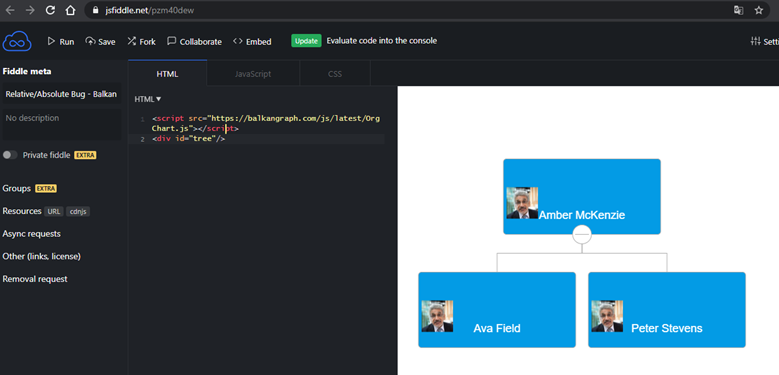Fork this fiddle
The width and height of the screenshot is (779, 375).
141,42
